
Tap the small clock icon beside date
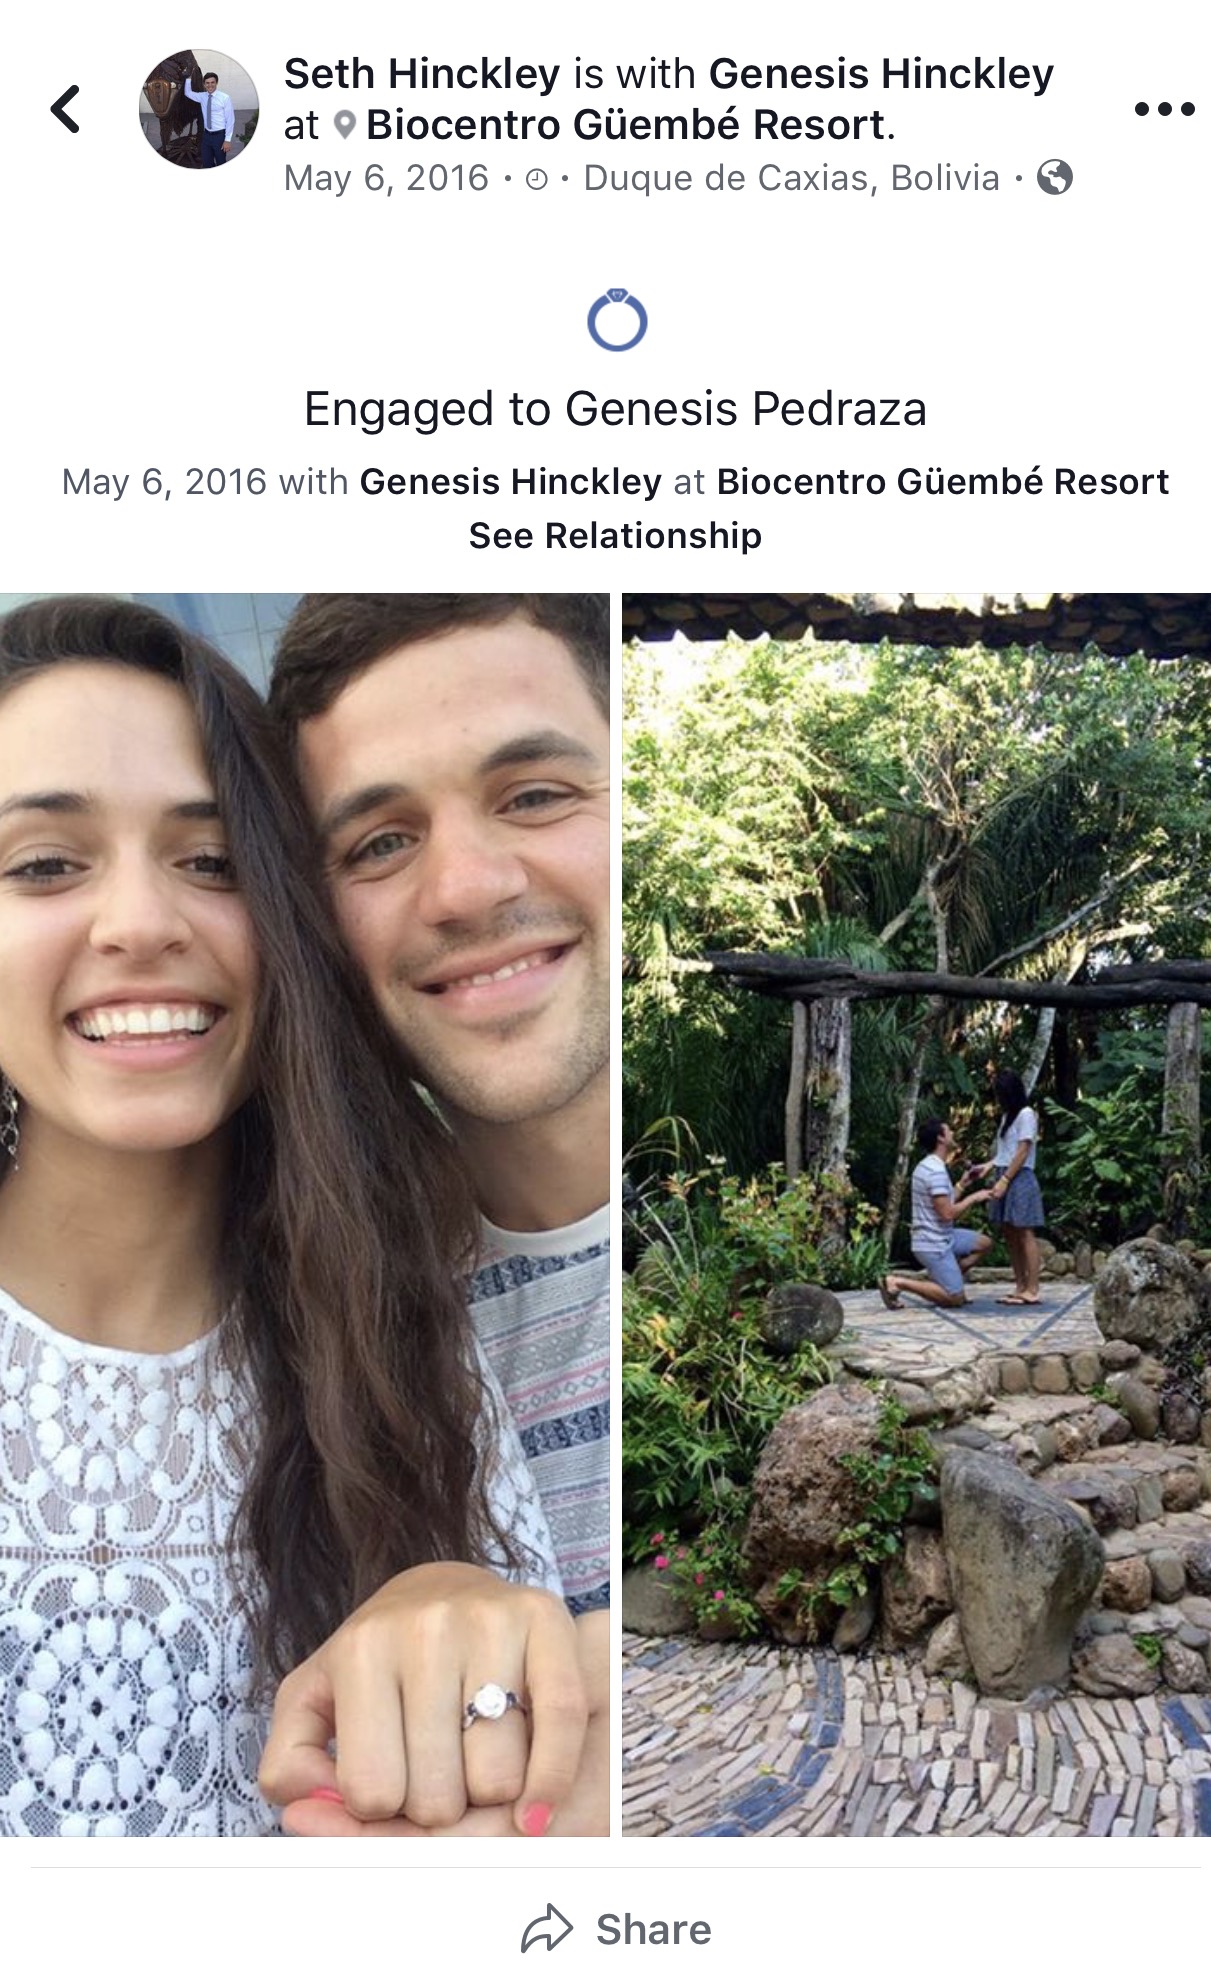click(537, 179)
